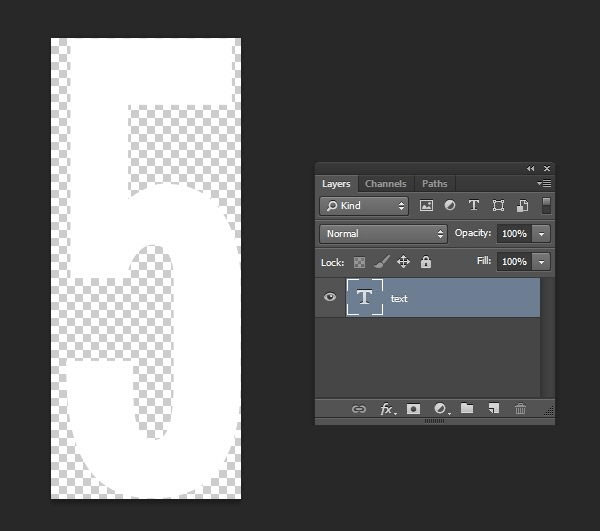Image resolution: width=600 pixels, height=531 pixels.
Task: Filter layers by smart objects
Action: tap(522, 206)
